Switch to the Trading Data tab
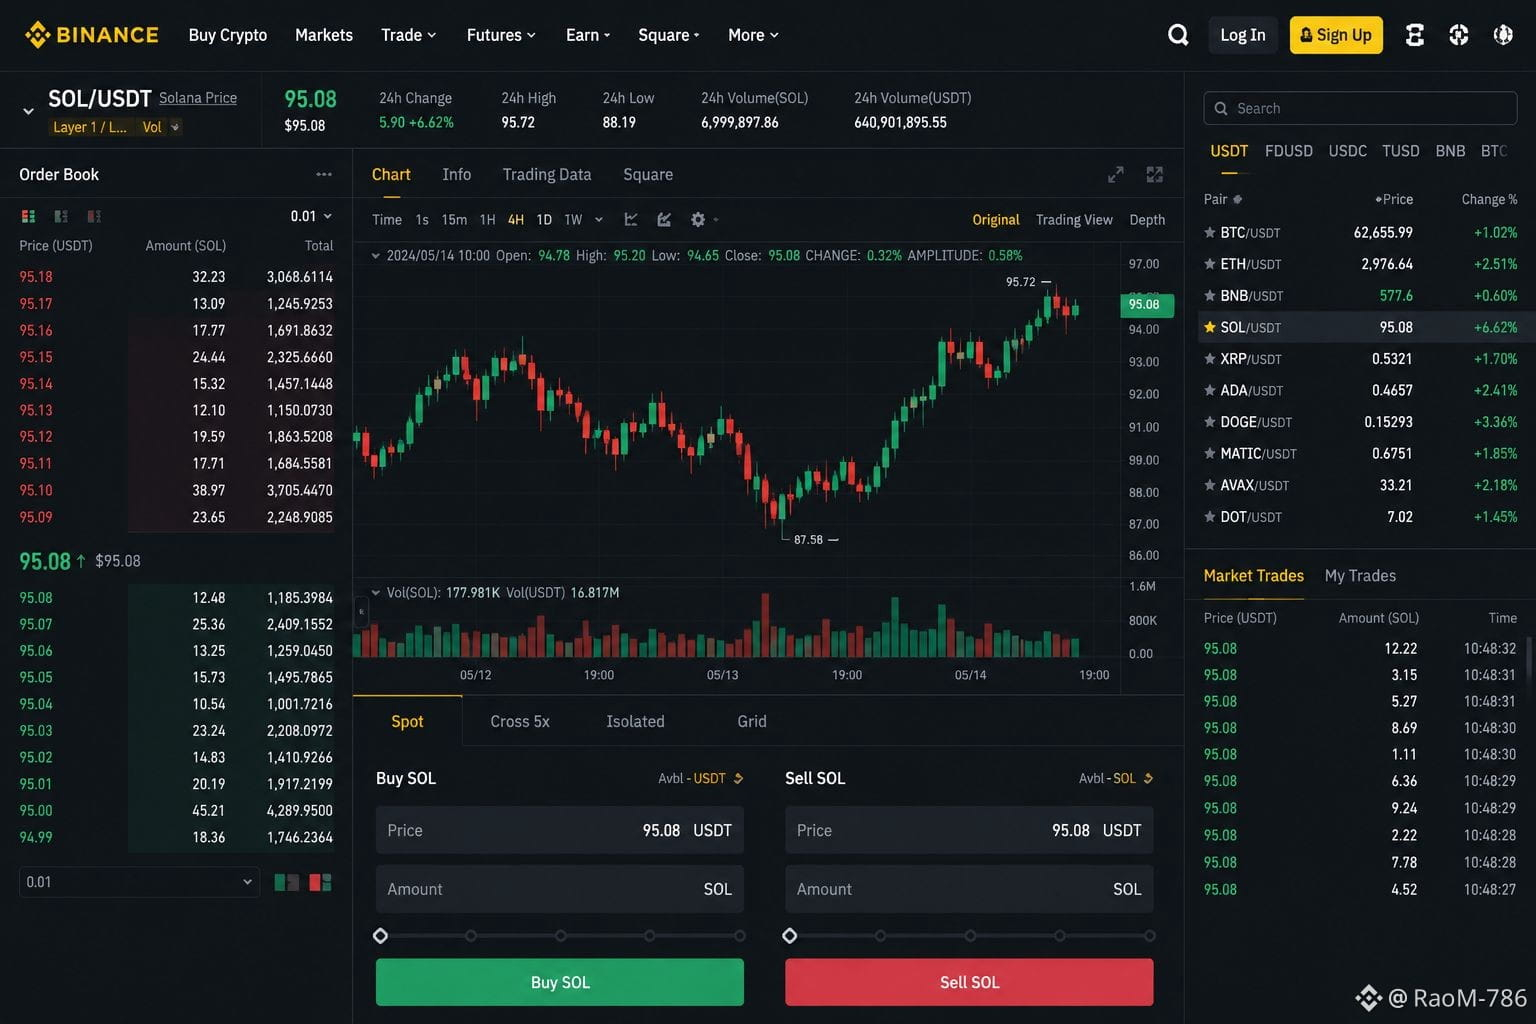This screenshot has width=1536, height=1024. pos(547,174)
